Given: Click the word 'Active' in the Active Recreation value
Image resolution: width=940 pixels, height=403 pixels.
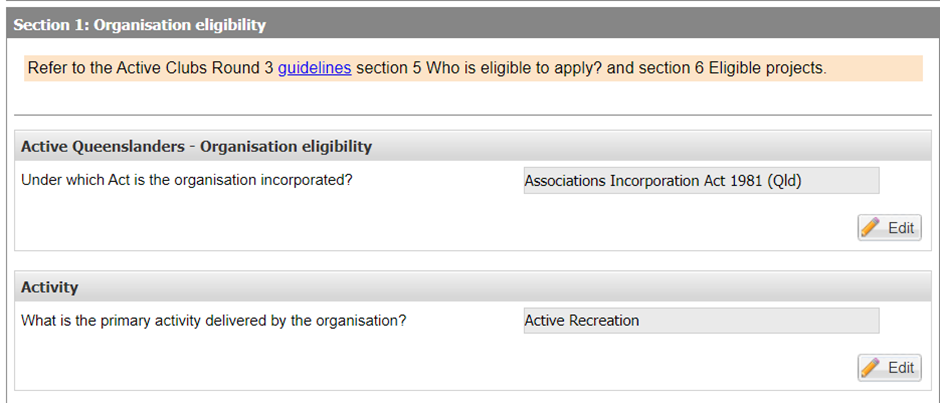Looking at the screenshot, I should [544, 321].
